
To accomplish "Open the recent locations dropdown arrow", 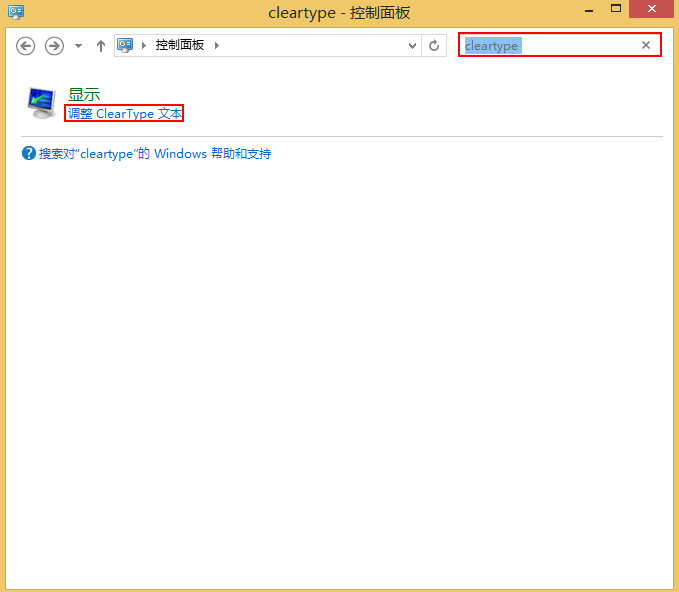I will coord(78,45).
